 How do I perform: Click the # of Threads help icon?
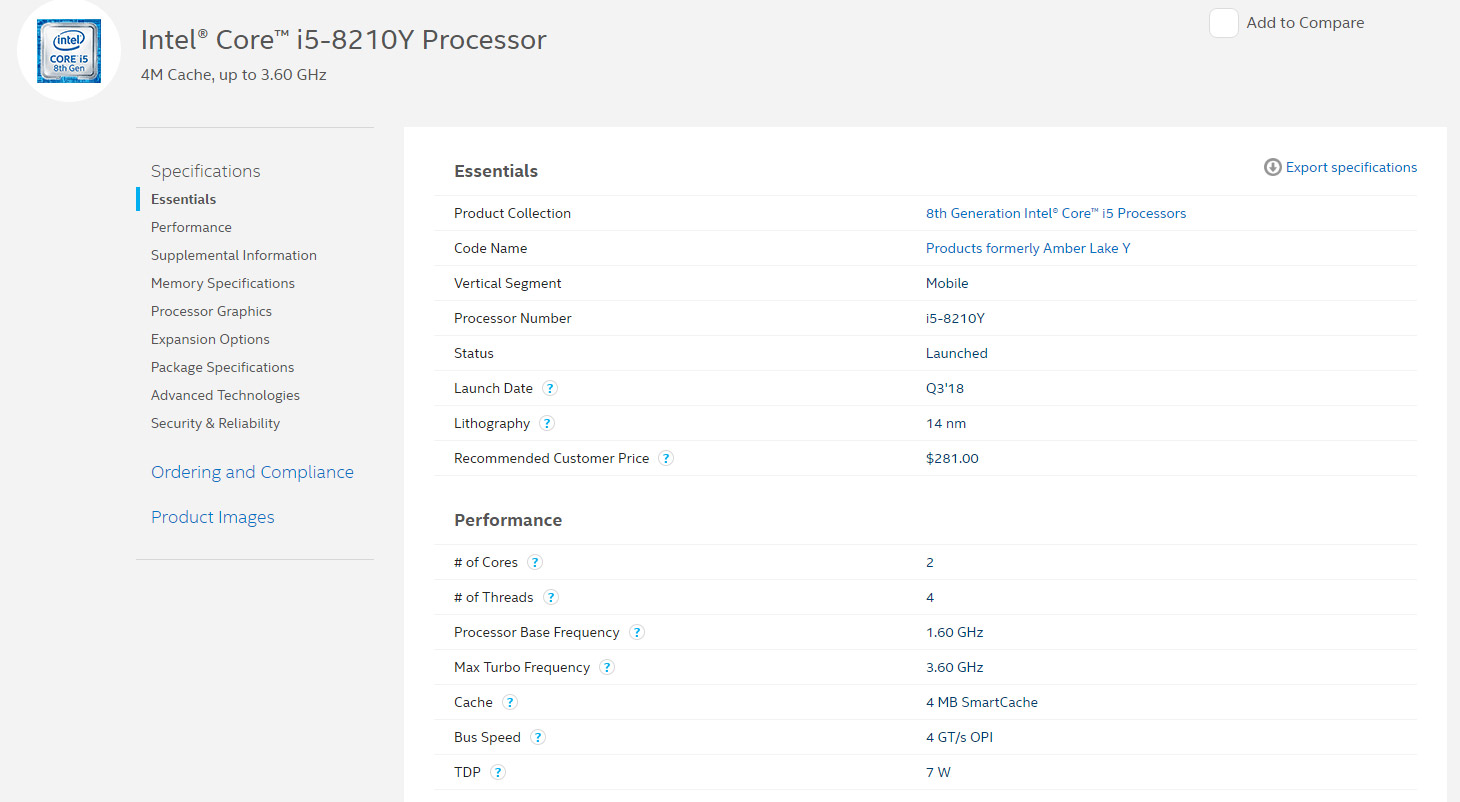pyautogui.click(x=551, y=597)
